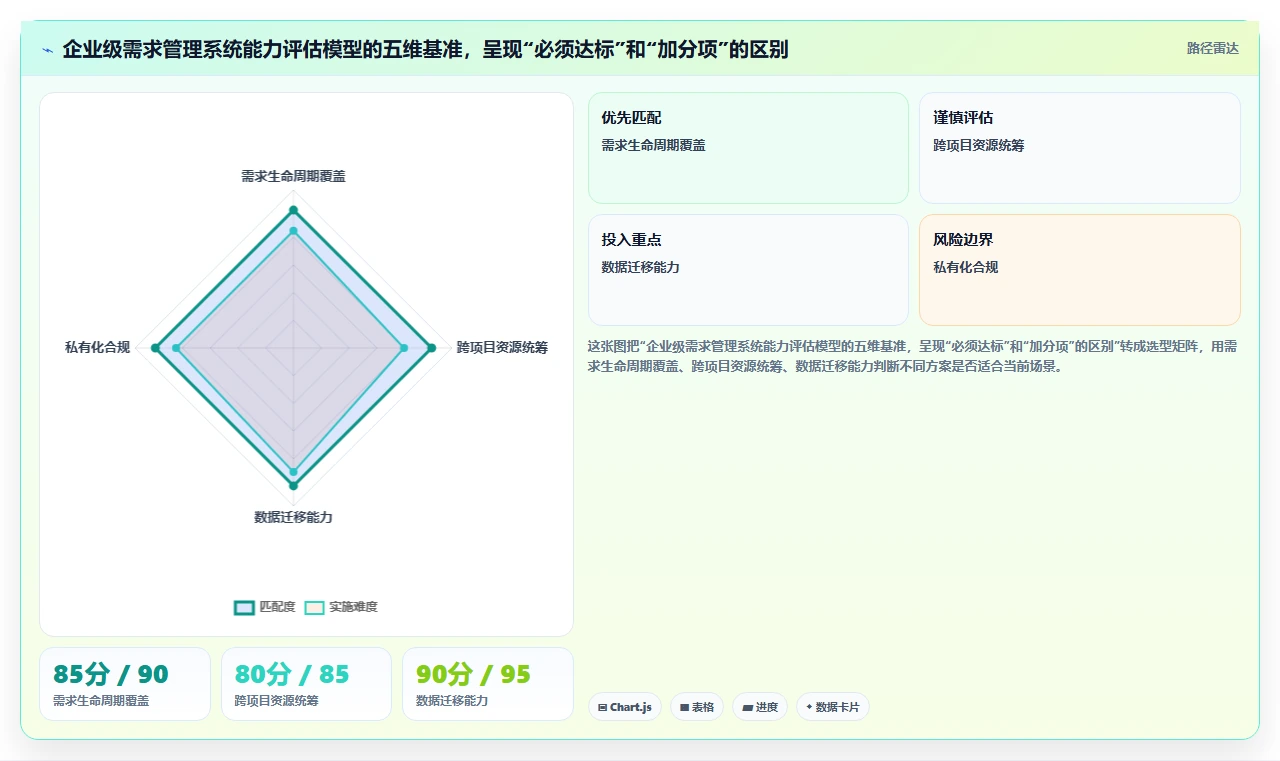Open the 谨慎评估 quadrant card heading
This screenshot has width=1280, height=761.
pos(963,118)
